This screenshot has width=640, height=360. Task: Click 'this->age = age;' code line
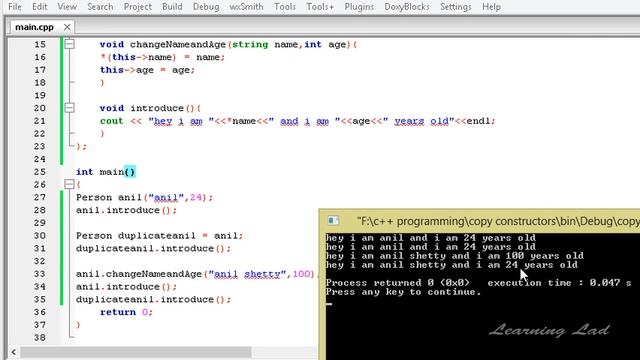tap(147, 70)
